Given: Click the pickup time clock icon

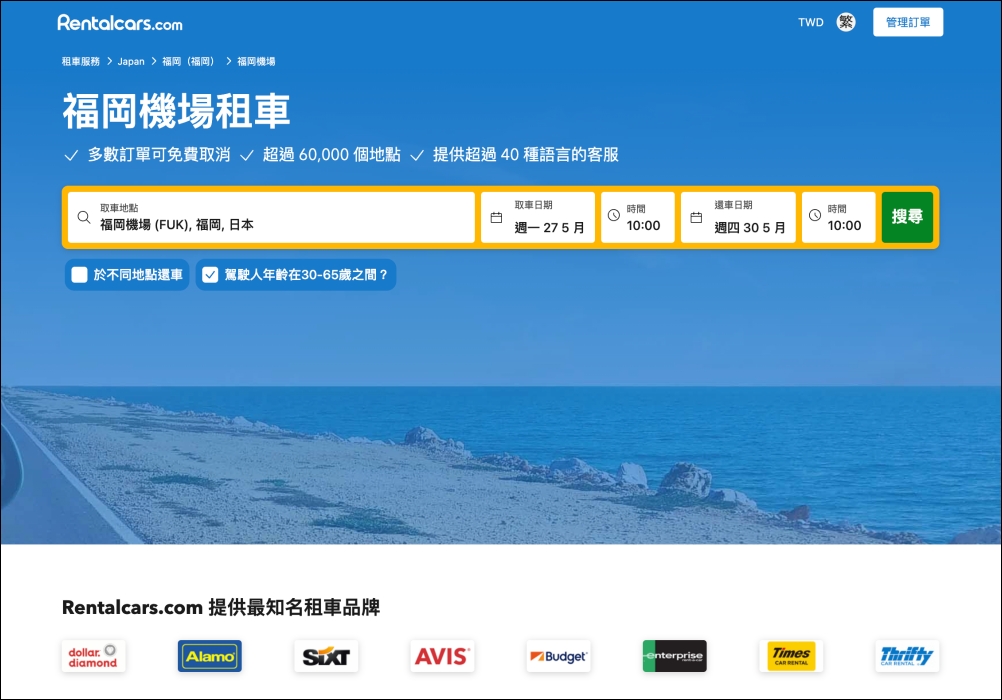Looking at the screenshot, I should click(613, 215).
